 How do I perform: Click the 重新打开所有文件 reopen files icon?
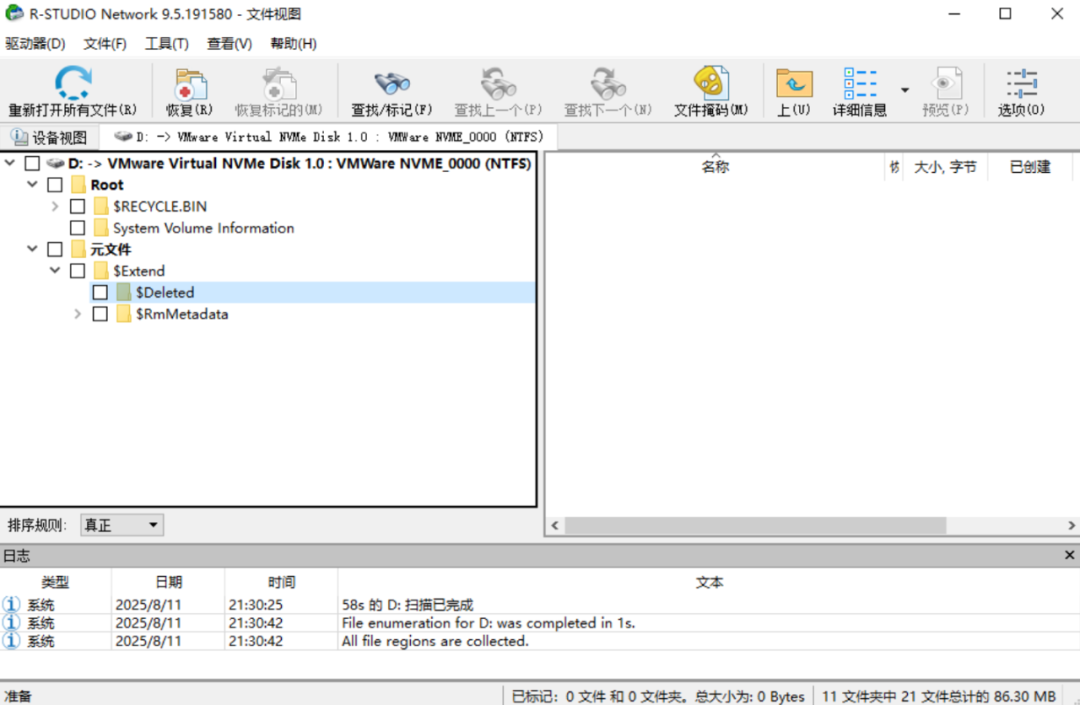coord(72,84)
